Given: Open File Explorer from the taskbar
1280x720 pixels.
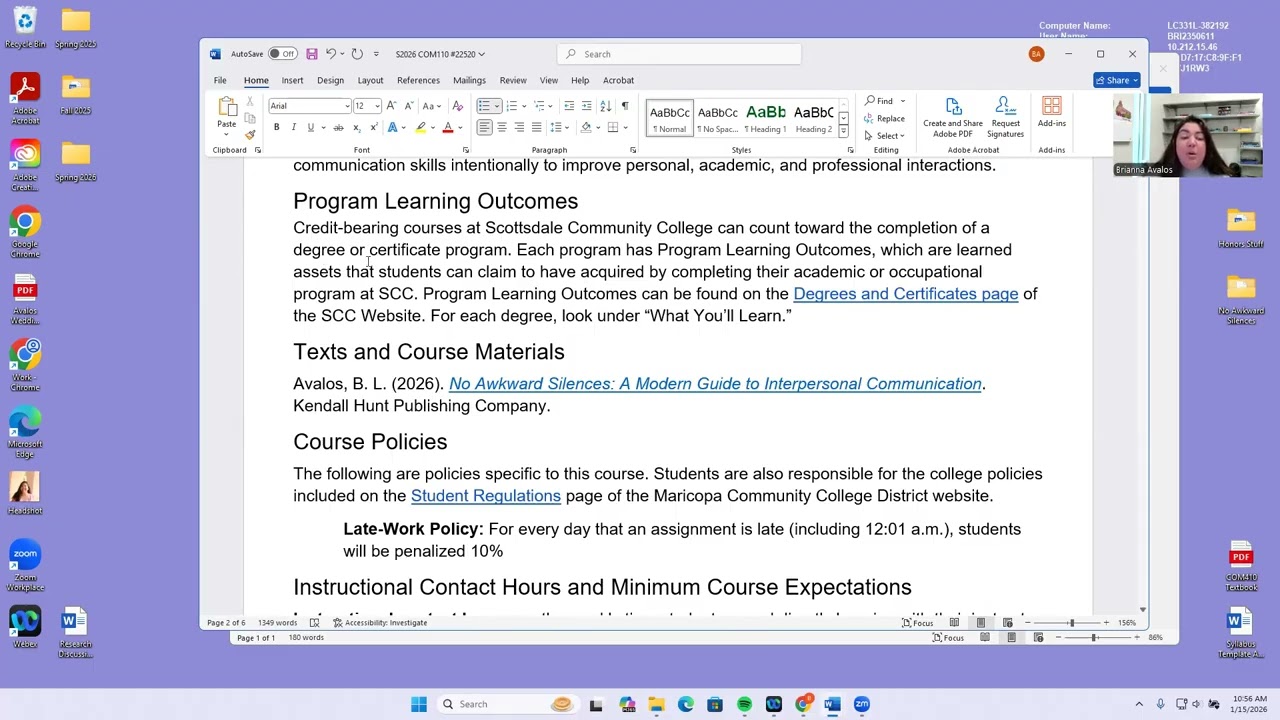Looking at the screenshot, I should (x=656, y=704).
